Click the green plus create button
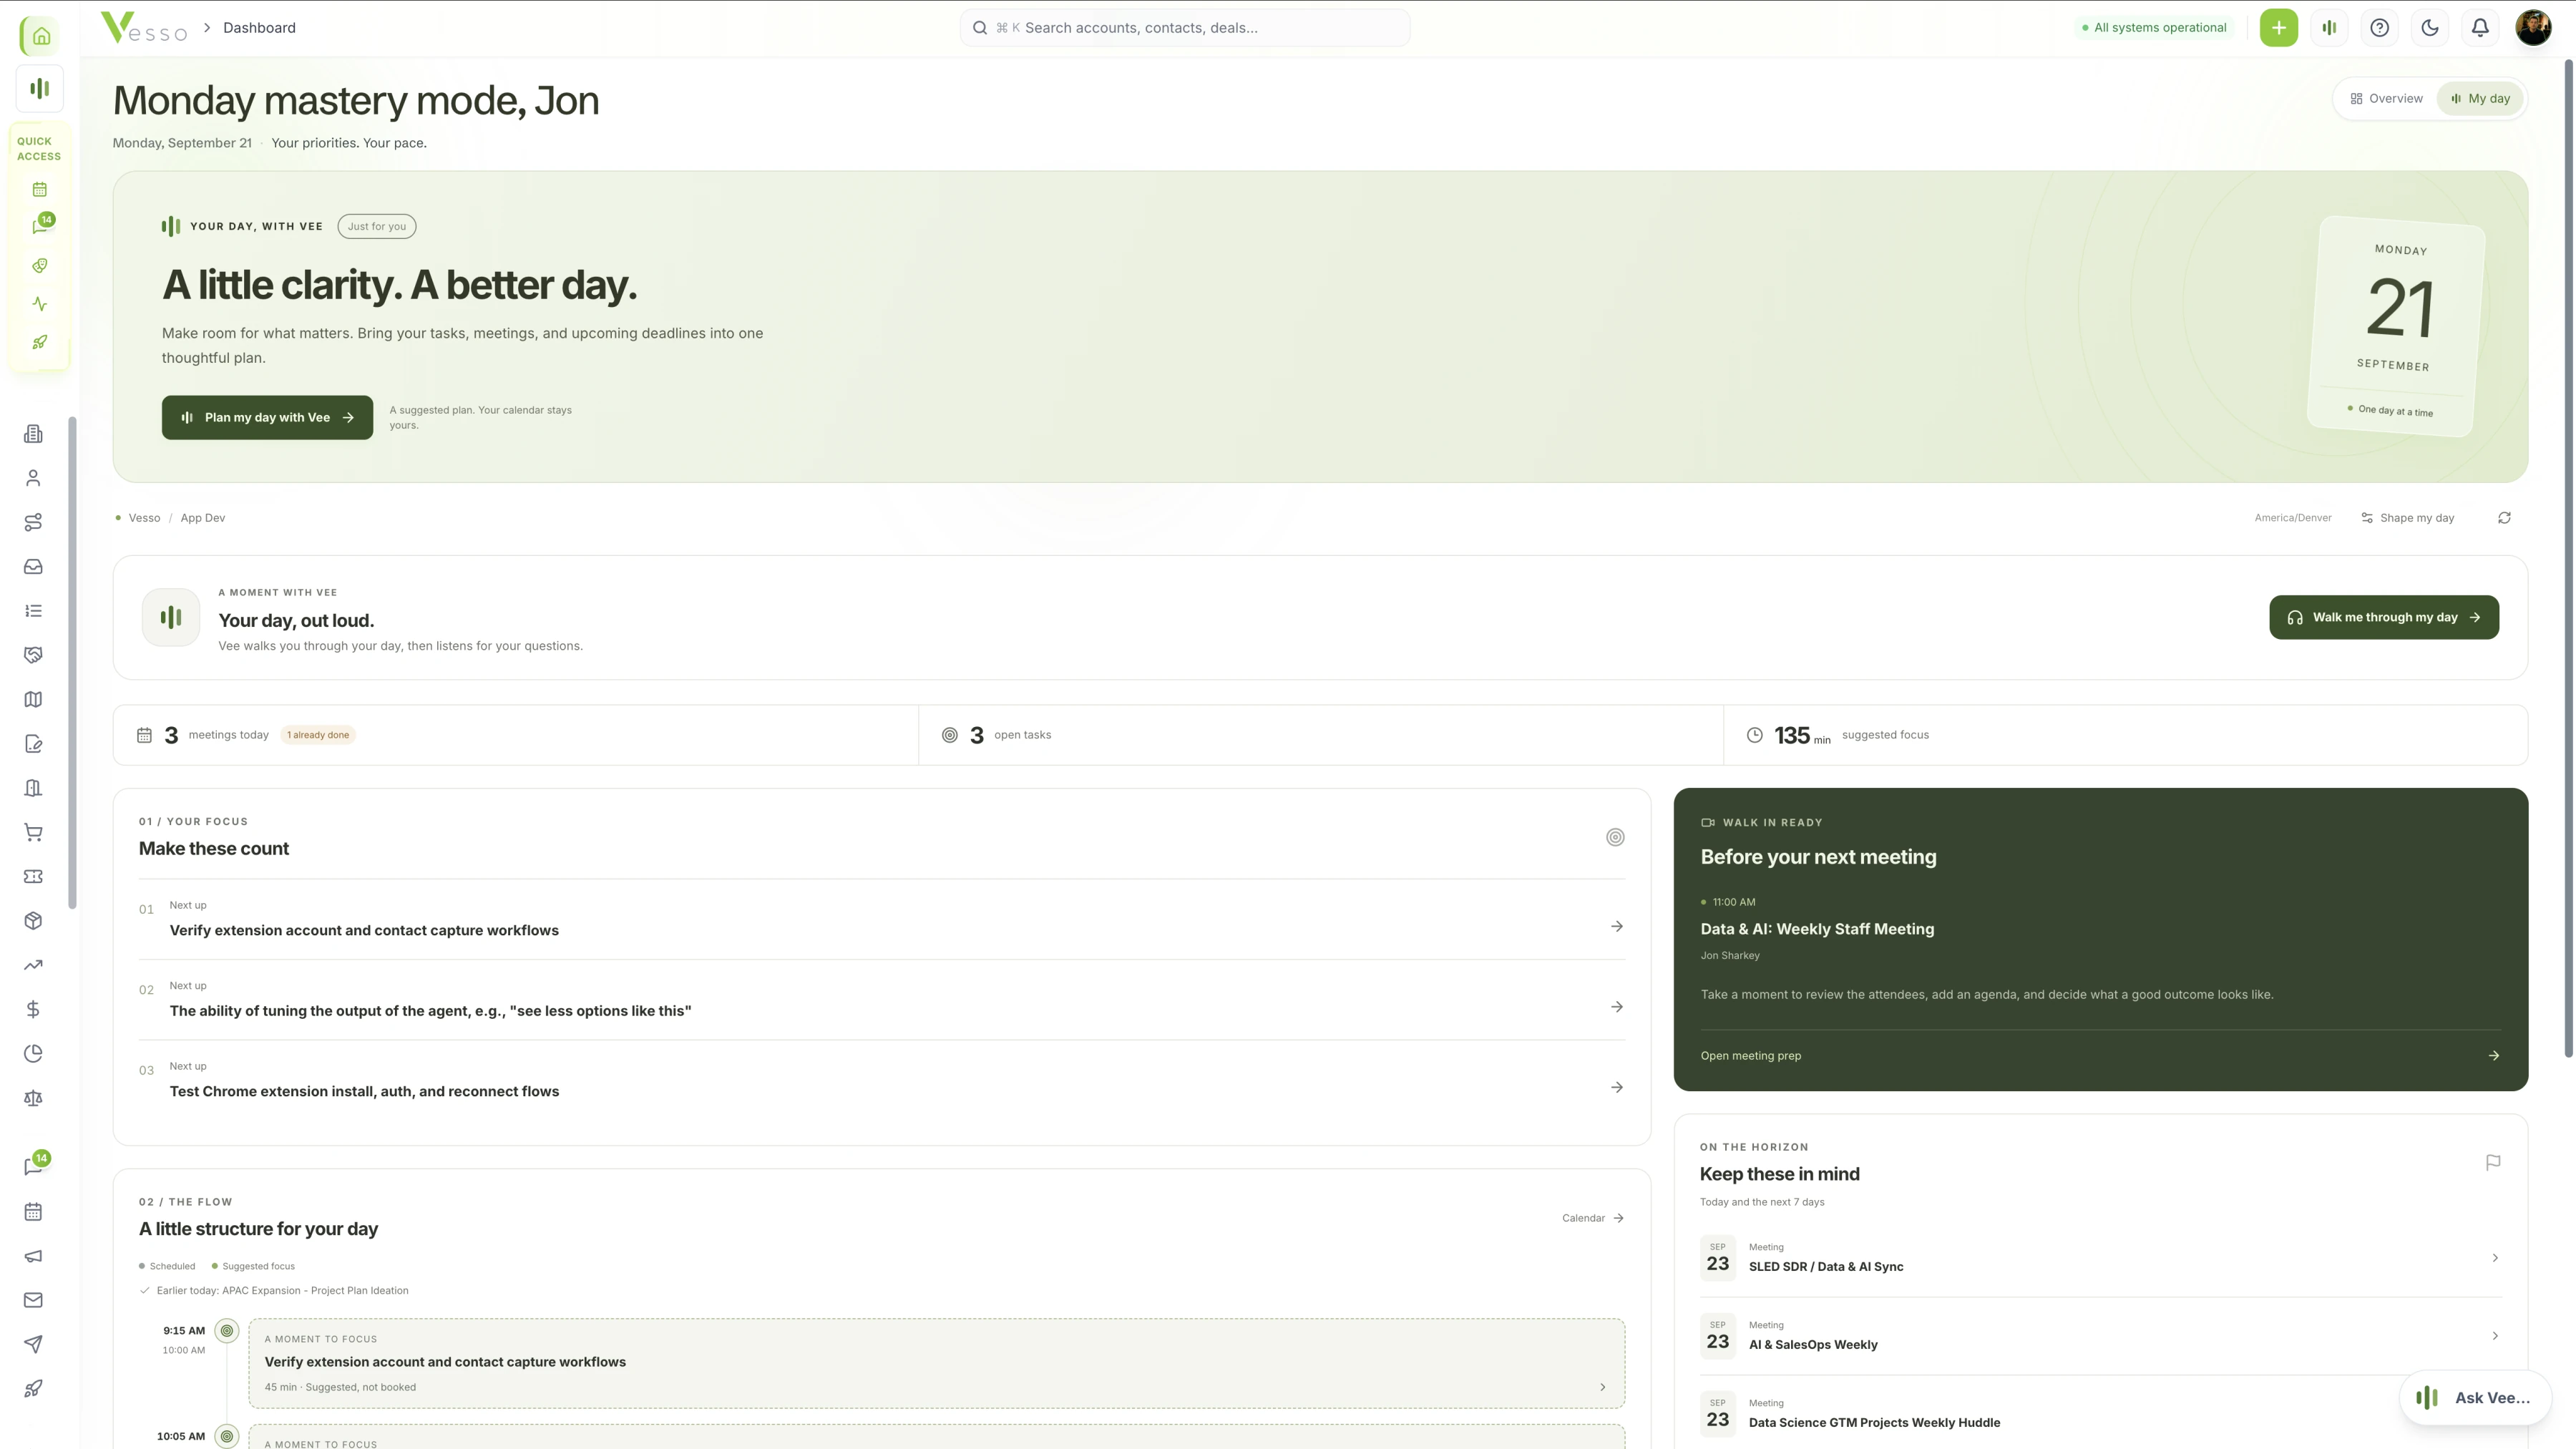 2279,28
